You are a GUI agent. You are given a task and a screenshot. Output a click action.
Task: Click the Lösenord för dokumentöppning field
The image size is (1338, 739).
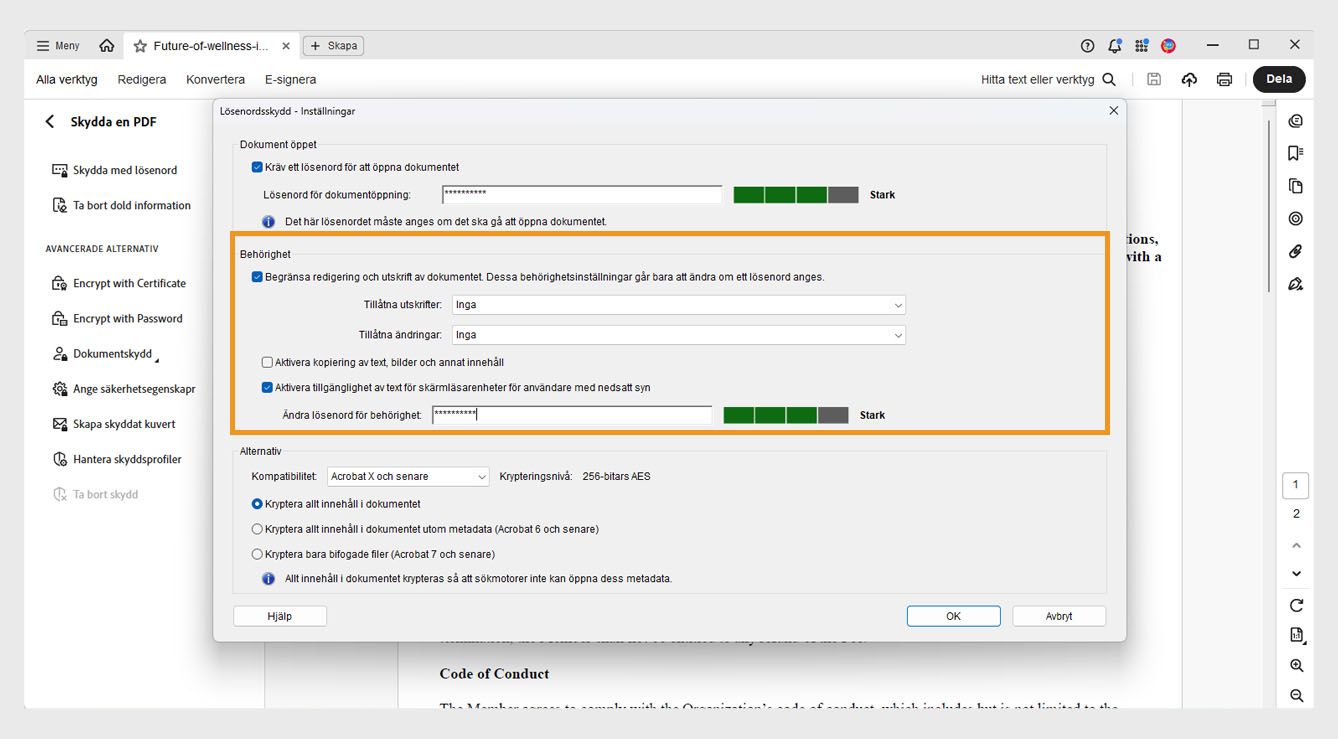(581, 195)
